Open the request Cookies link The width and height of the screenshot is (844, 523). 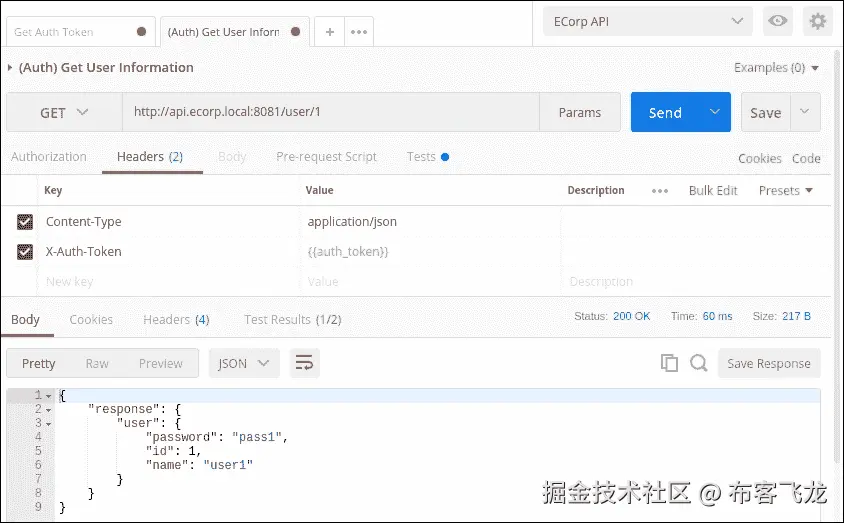click(759, 158)
